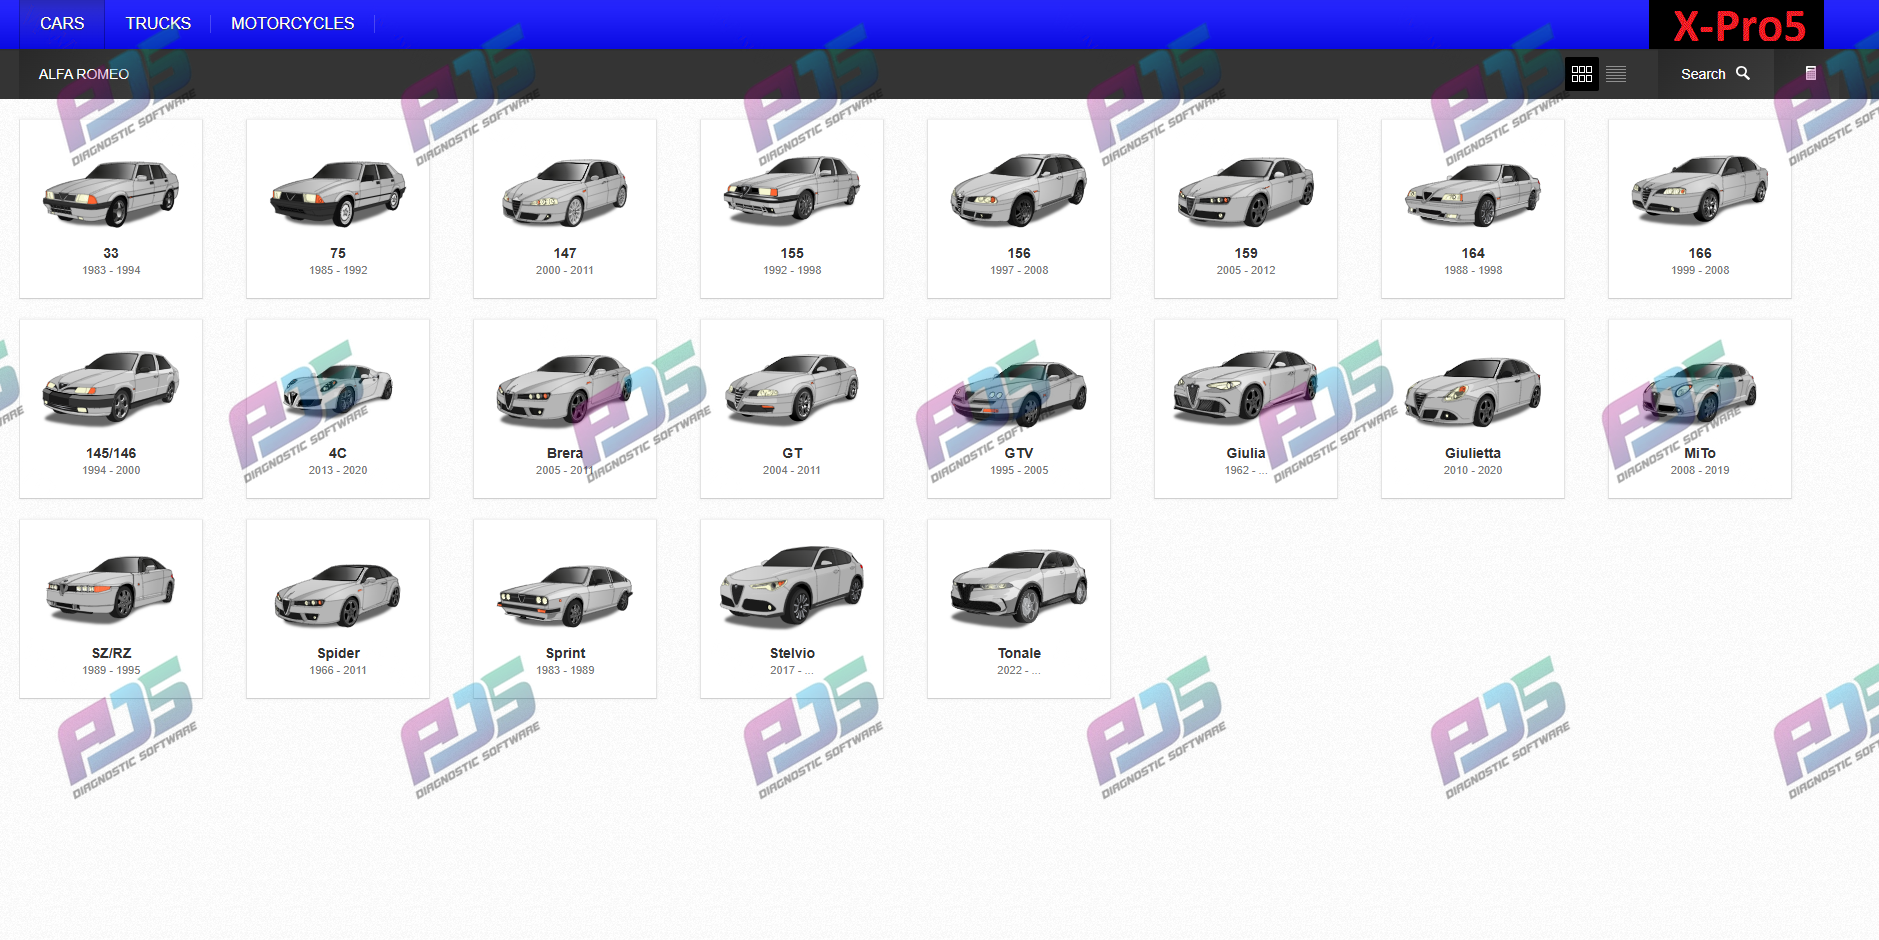Image resolution: width=1879 pixels, height=940 pixels.
Task: Open the GTV car image
Action: [x=1019, y=392]
